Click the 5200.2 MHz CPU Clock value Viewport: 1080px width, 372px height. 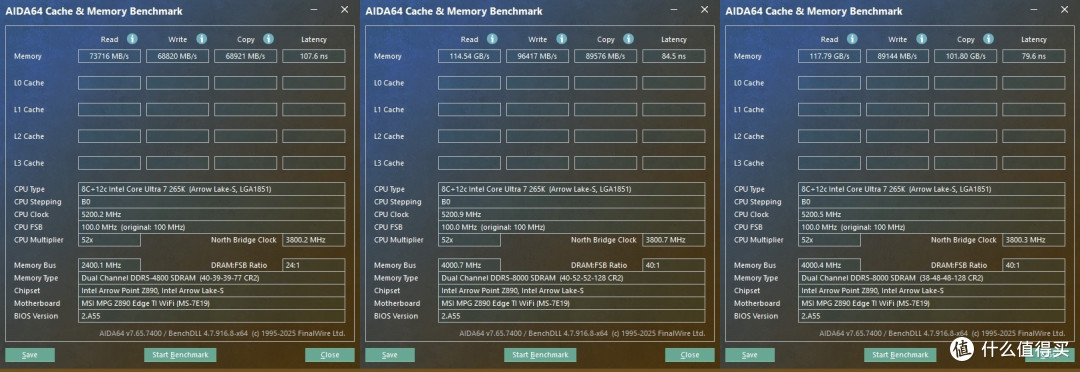click(x=211, y=214)
